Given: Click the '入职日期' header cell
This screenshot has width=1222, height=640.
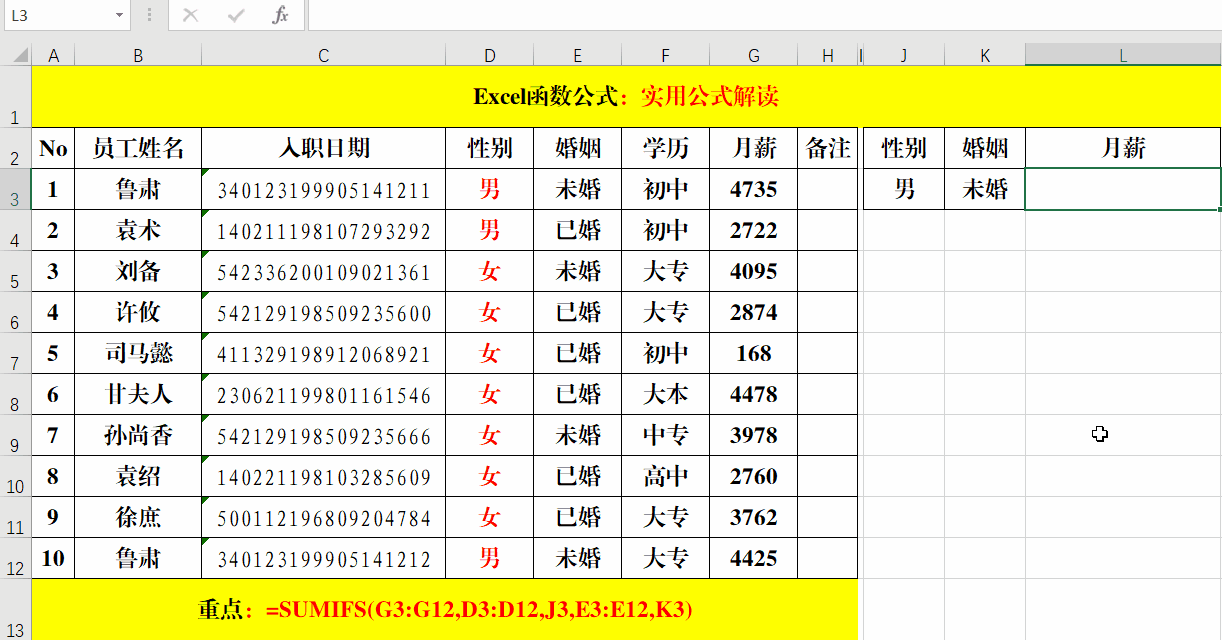Looking at the screenshot, I should 324,148.
